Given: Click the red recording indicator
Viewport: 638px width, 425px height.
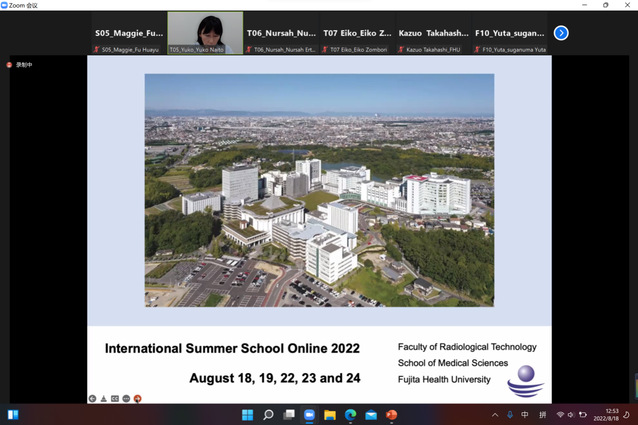Looking at the screenshot, I should tap(10, 64).
